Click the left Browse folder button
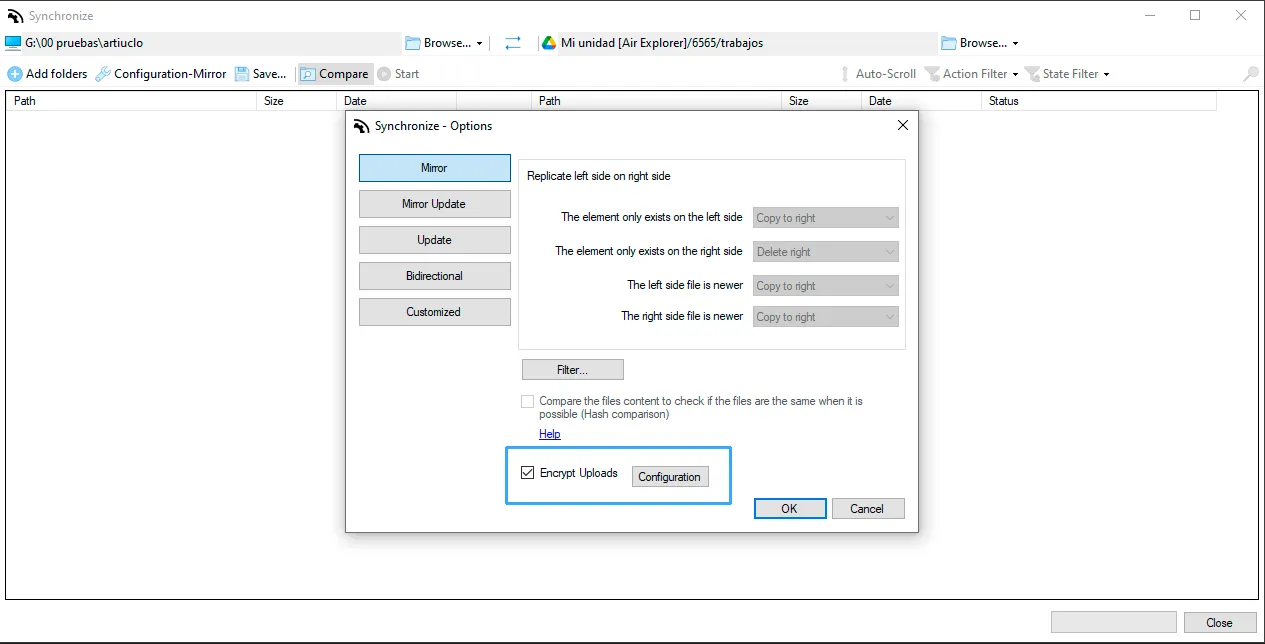Viewport: 1265px width, 644px height. (444, 43)
